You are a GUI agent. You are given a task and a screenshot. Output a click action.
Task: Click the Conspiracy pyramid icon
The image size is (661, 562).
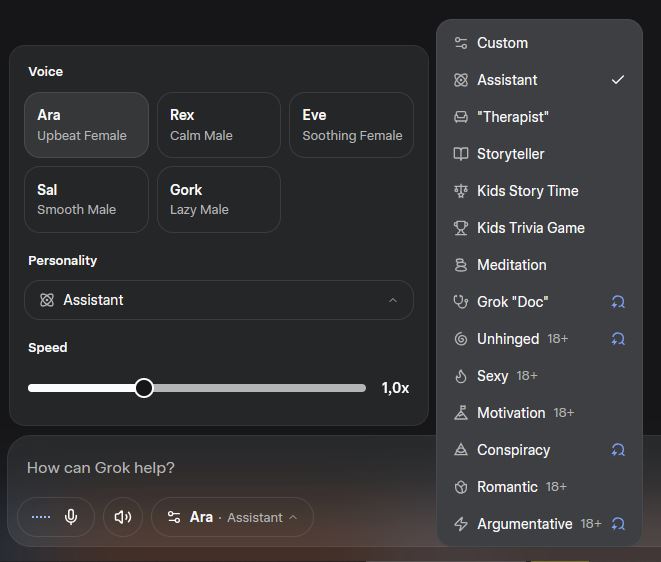461,450
